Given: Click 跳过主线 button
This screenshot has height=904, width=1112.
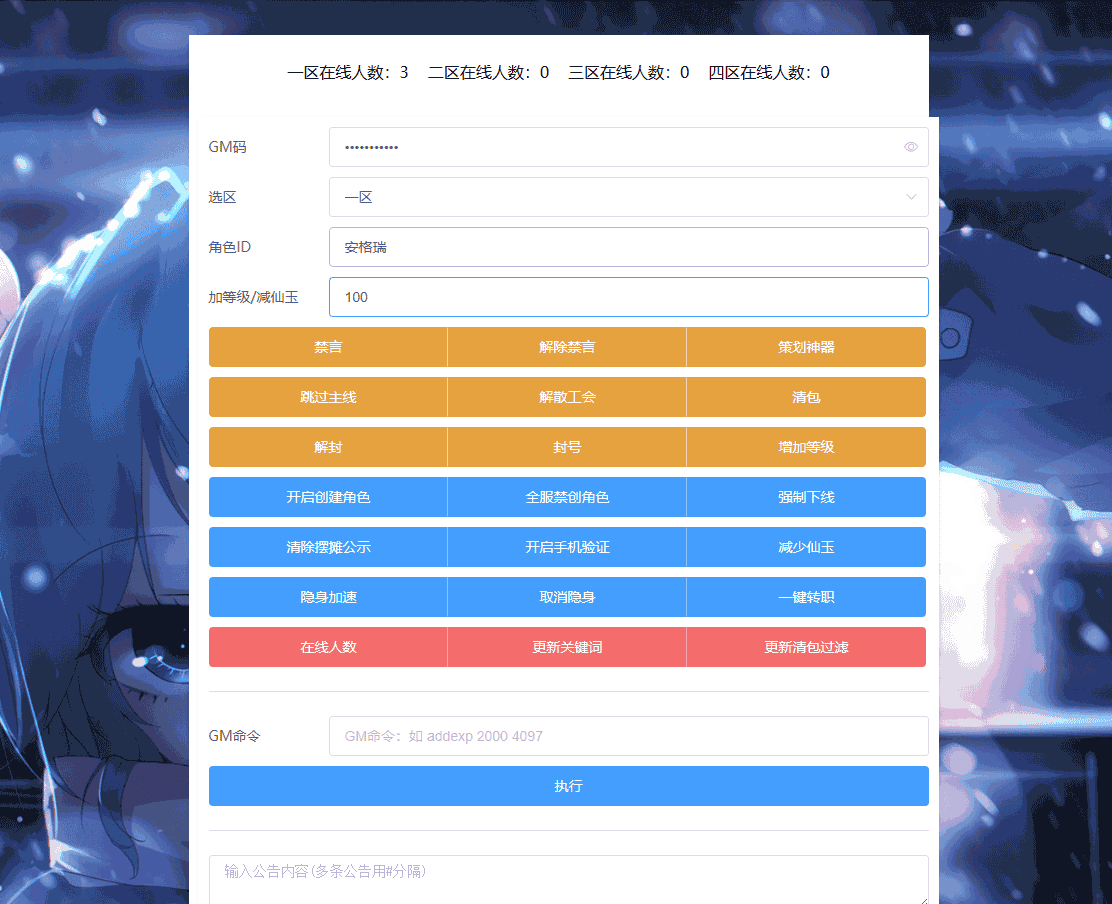Looking at the screenshot, I should [x=328, y=397].
